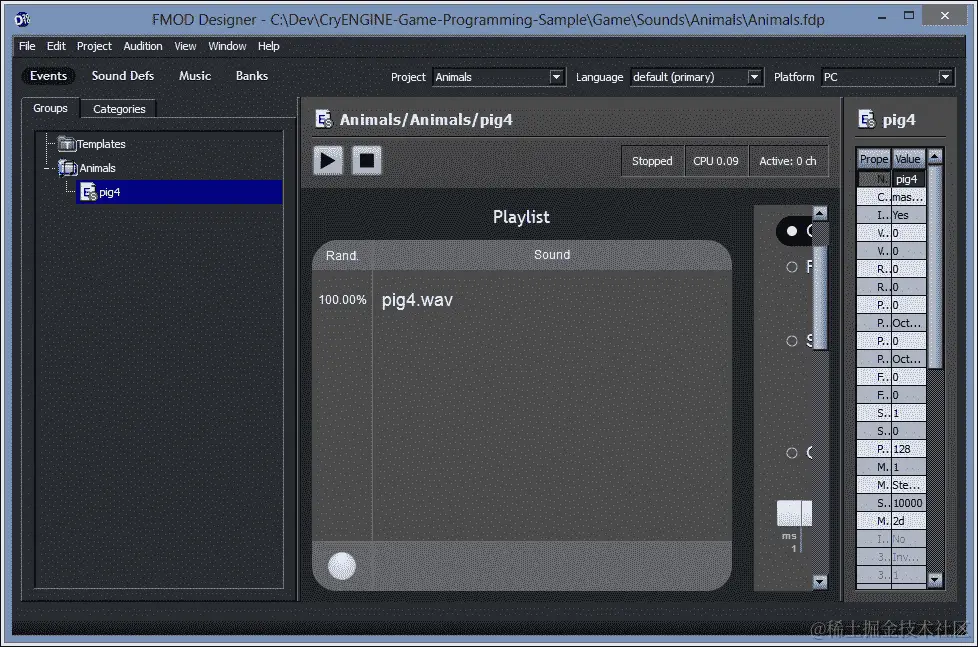The width and height of the screenshot is (978, 647).
Task: Click the 2d mode value in properties
Action: pos(908,522)
